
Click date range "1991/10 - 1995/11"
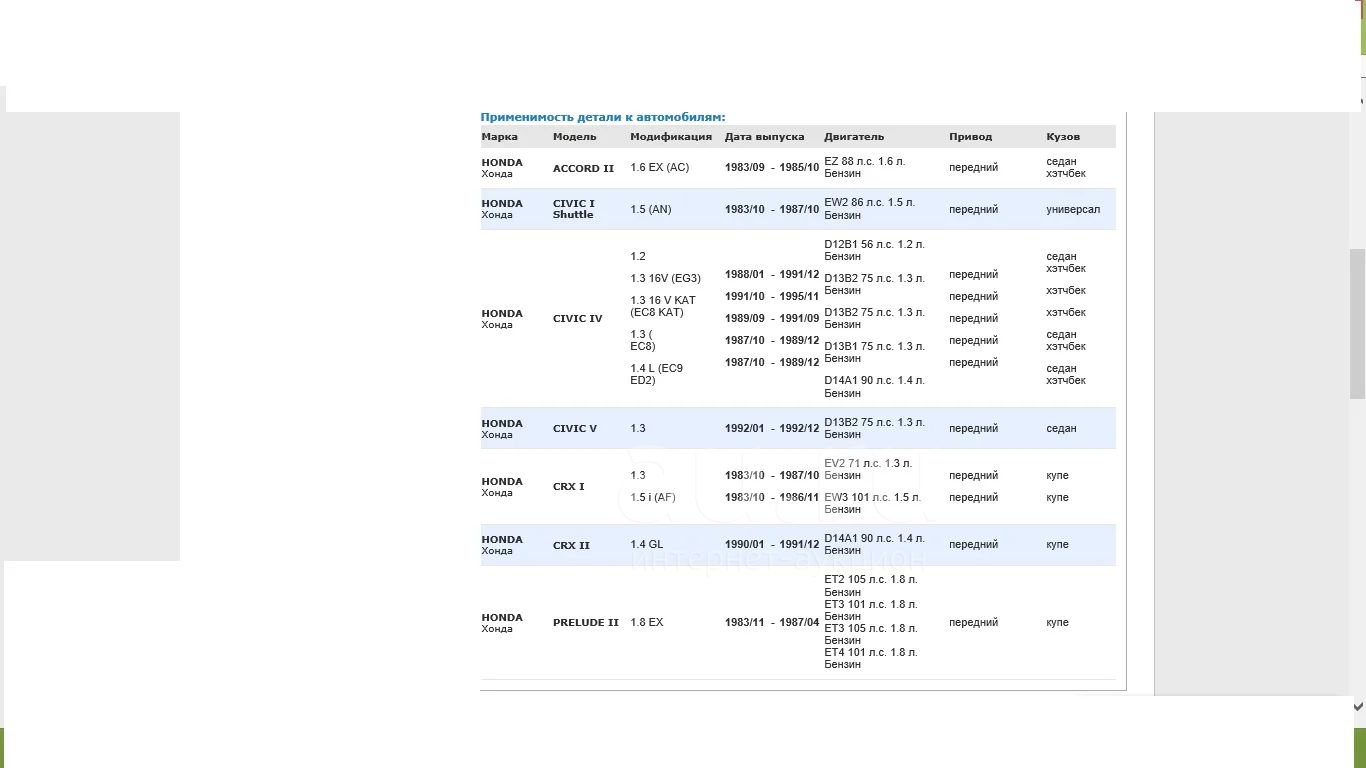pos(771,297)
